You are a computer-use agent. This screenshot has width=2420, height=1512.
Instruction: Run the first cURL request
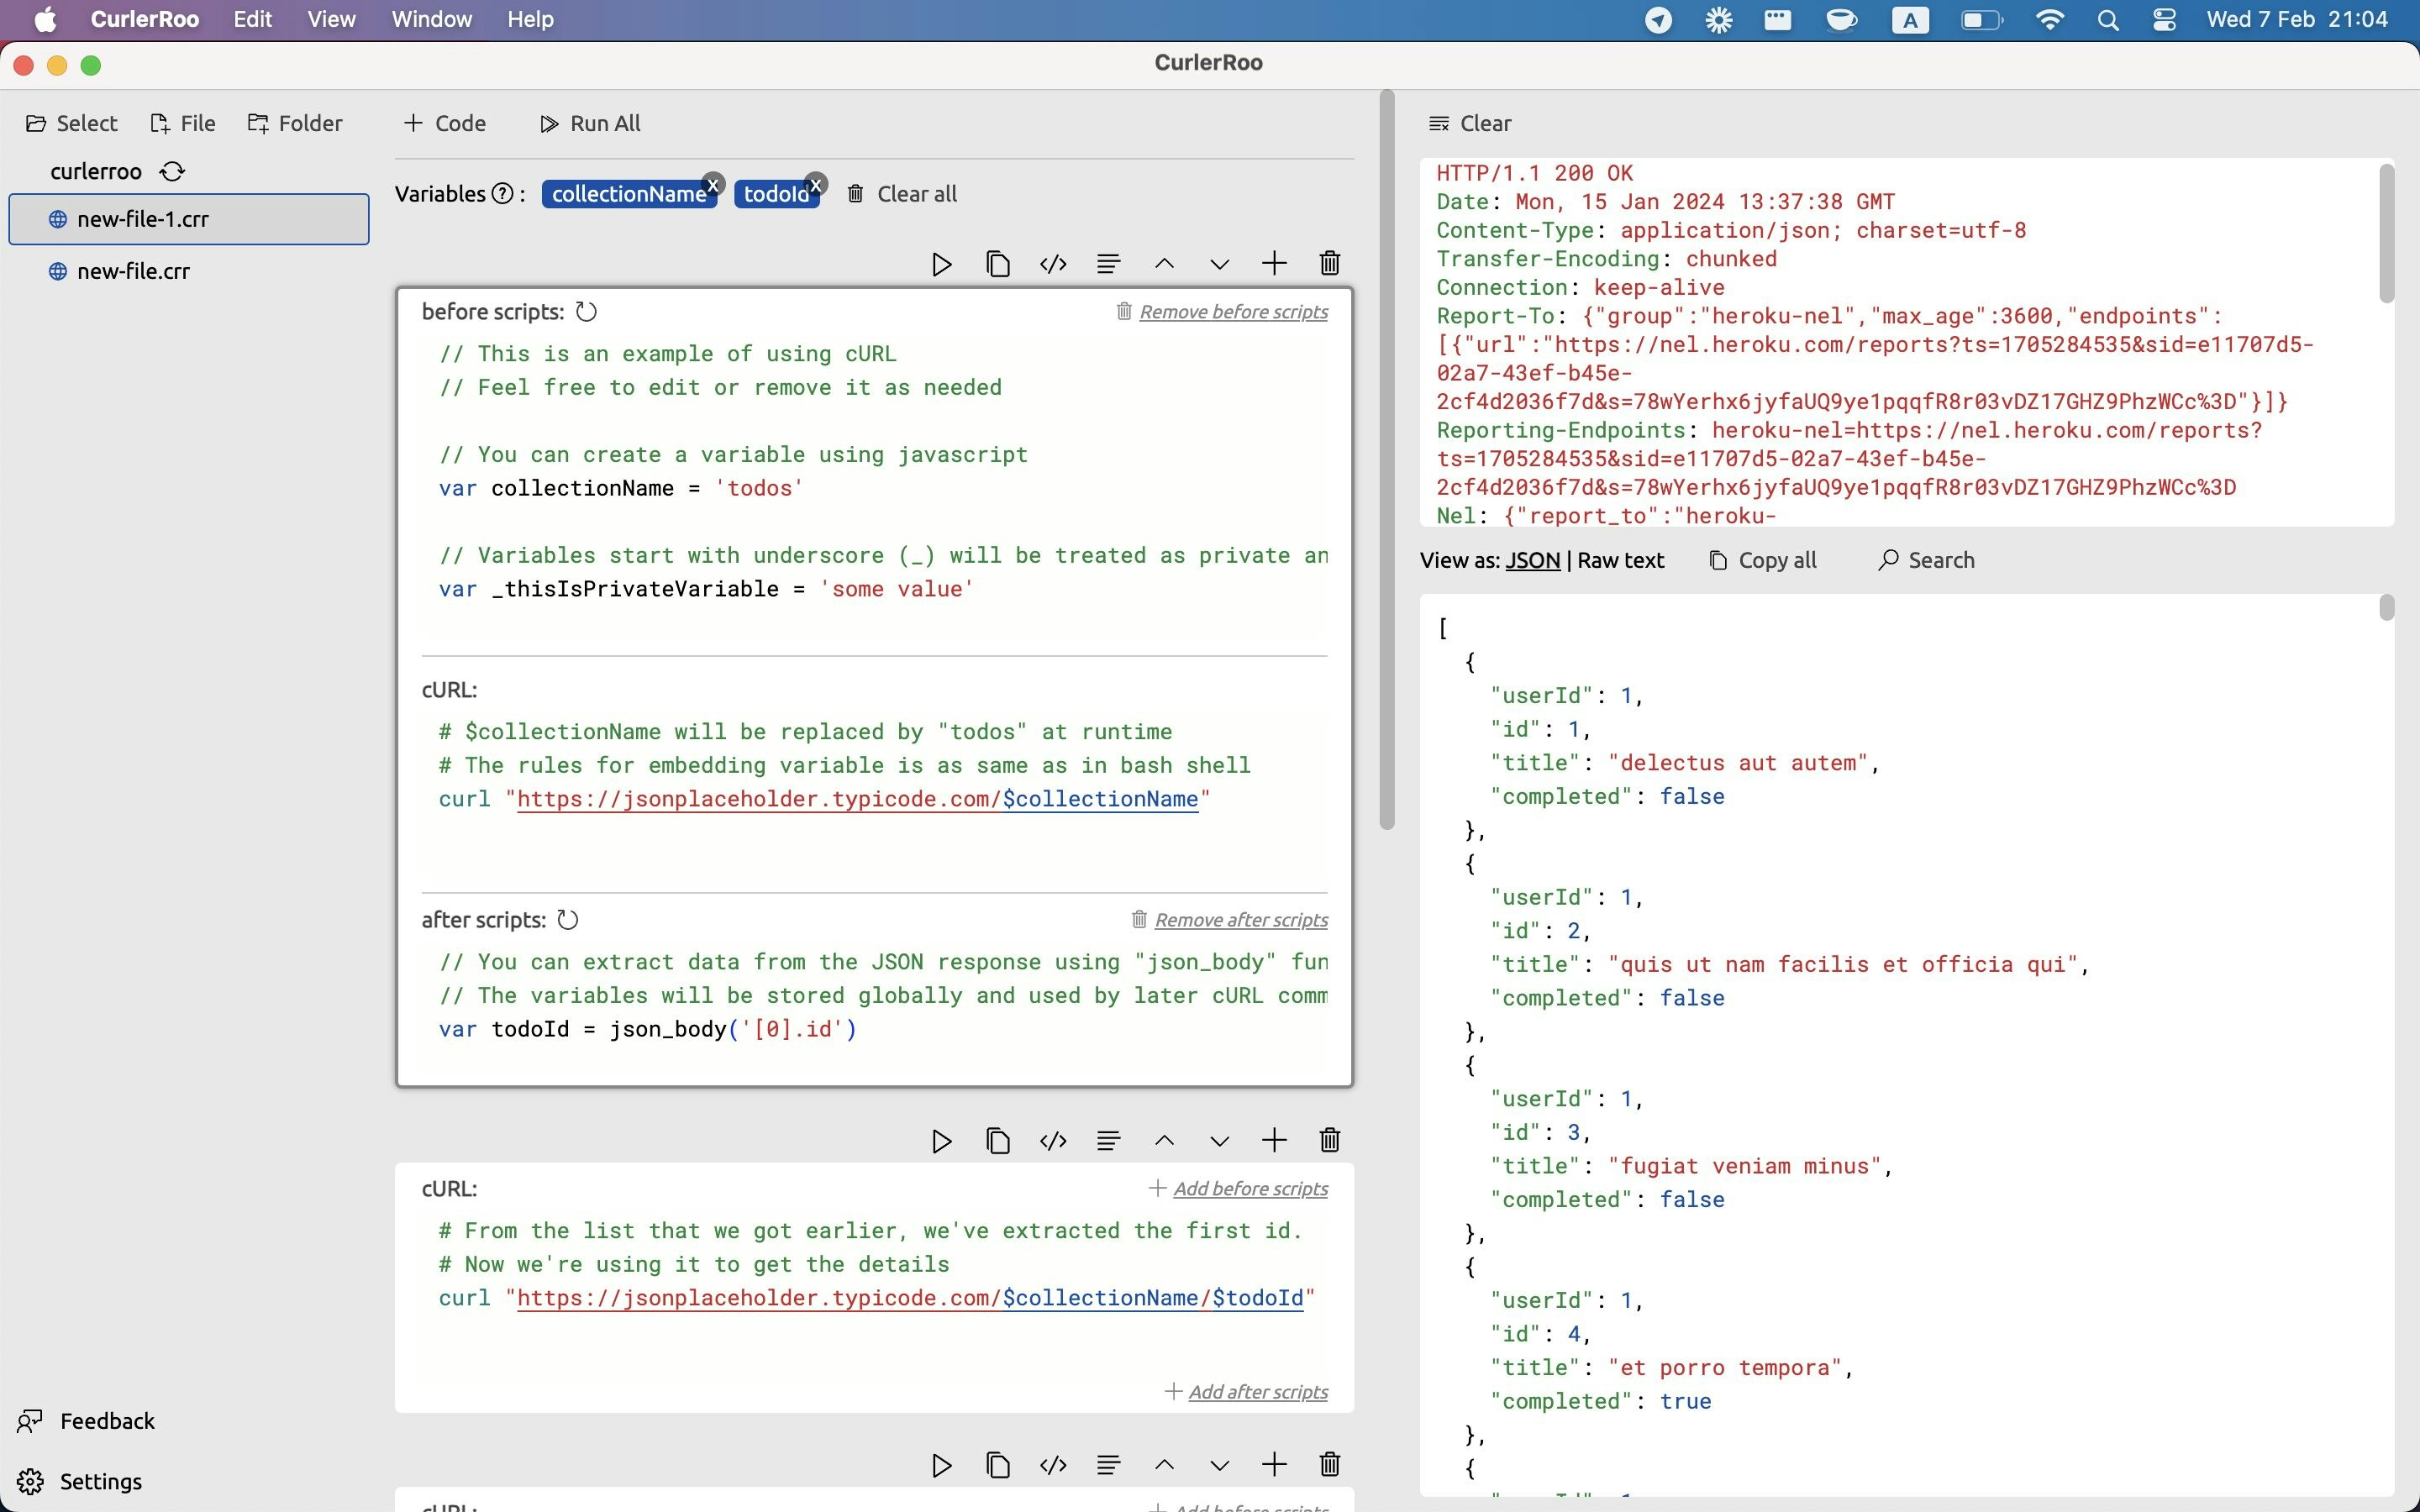[x=941, y=264]
